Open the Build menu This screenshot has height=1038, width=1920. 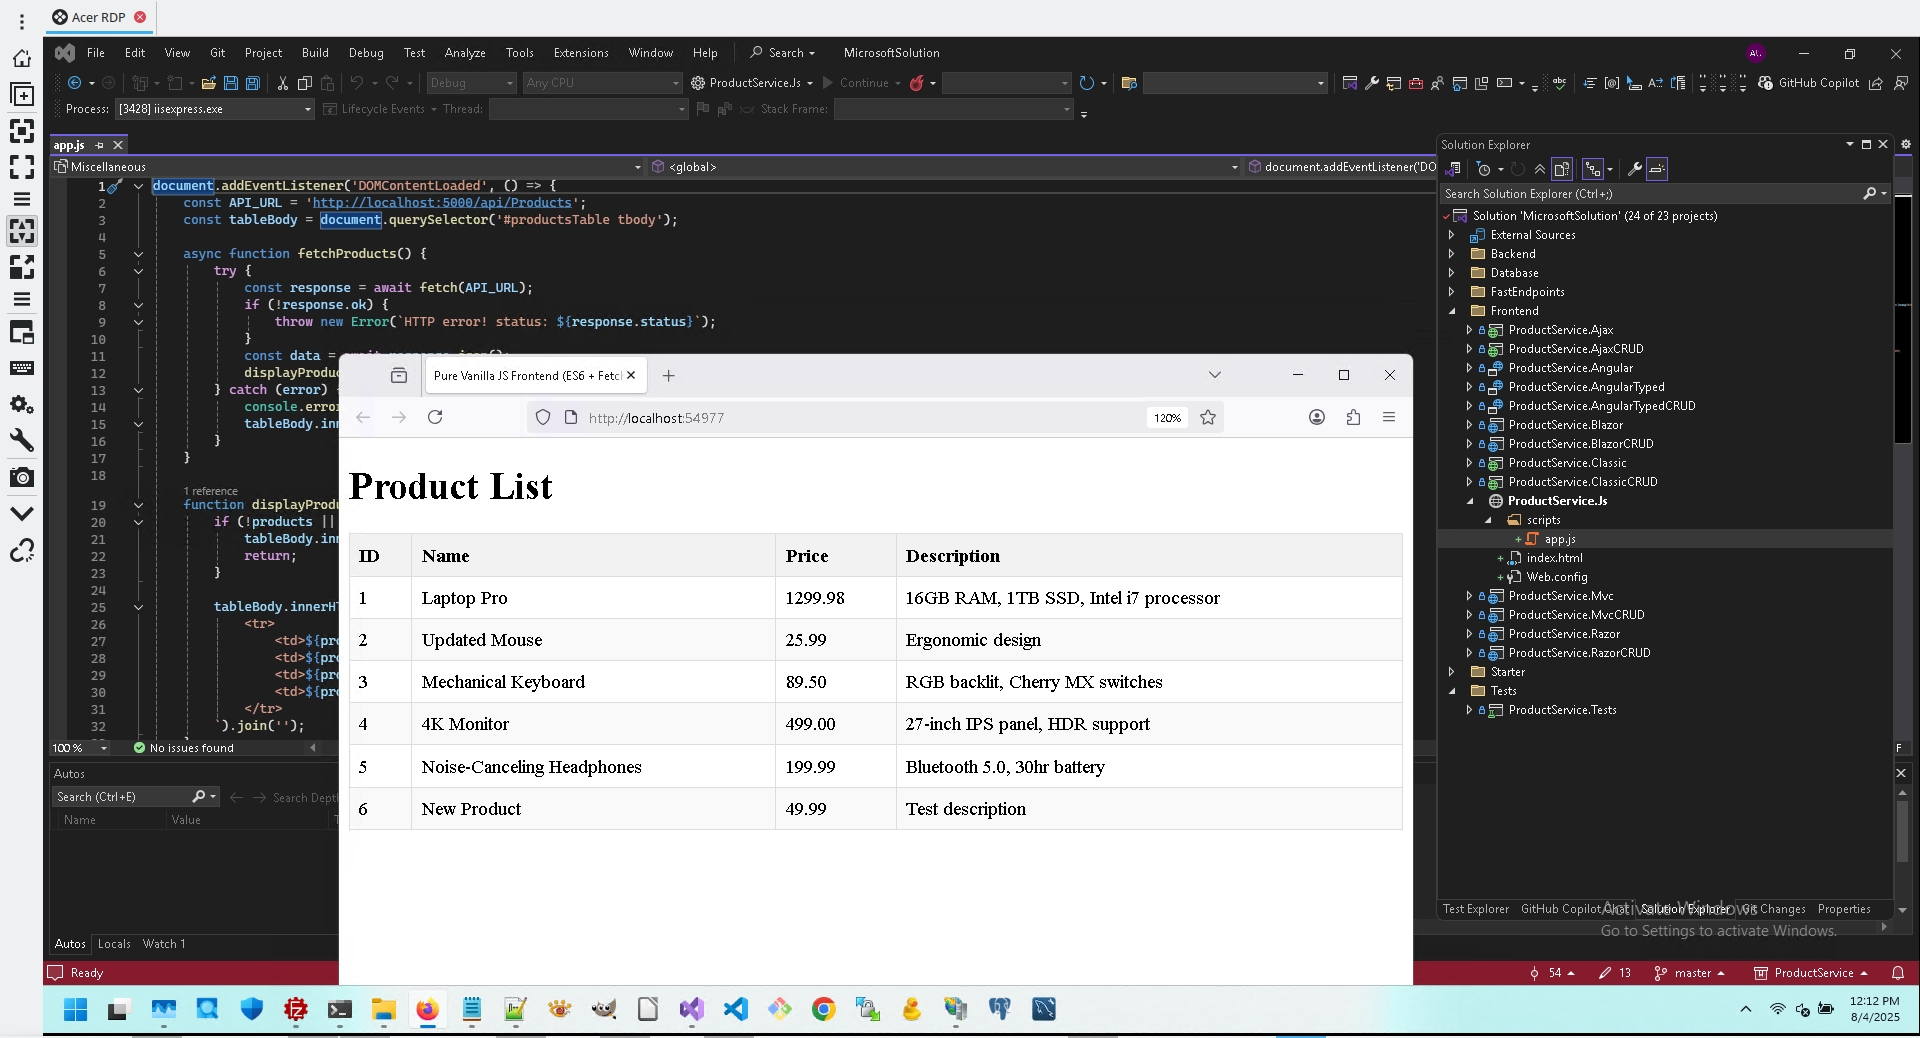[x=315, y=53]
